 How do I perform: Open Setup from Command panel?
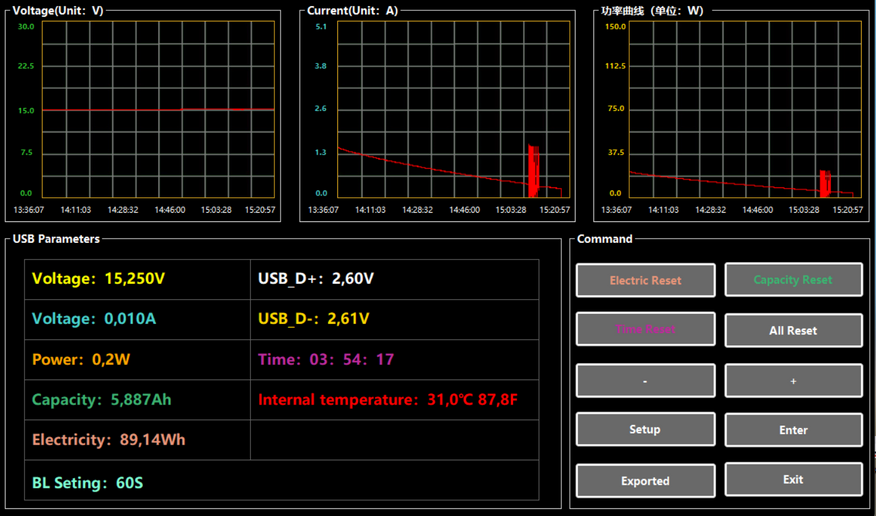645,429
